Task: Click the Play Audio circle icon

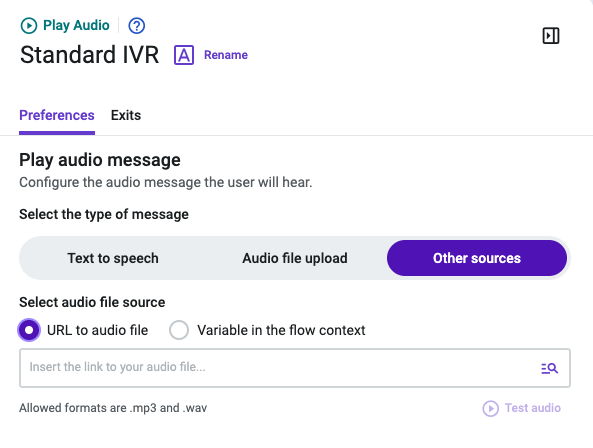Action: [29, 26]
